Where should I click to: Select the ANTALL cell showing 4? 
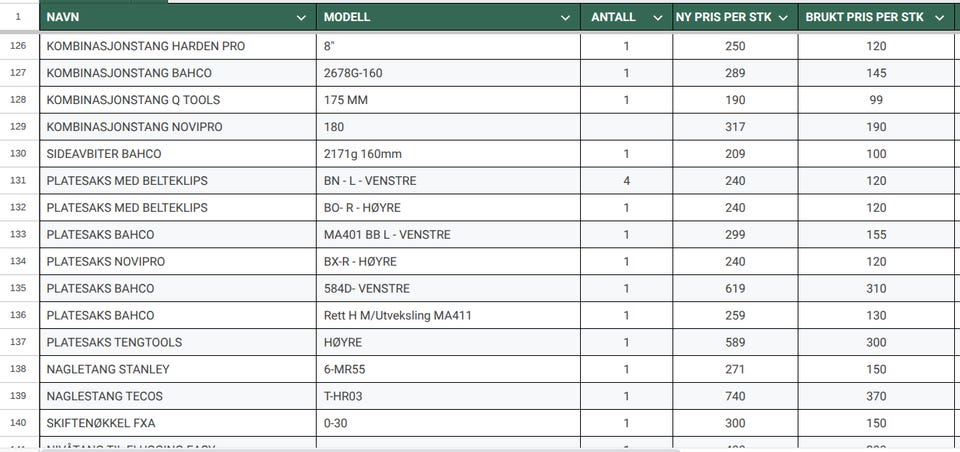point(626,181)
